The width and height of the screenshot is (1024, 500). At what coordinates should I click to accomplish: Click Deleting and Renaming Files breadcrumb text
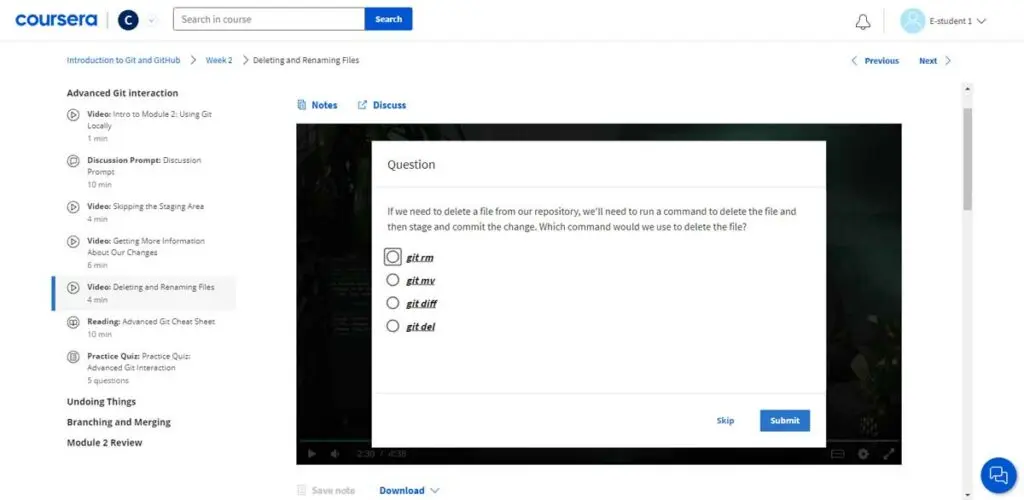tap(306, 60)
